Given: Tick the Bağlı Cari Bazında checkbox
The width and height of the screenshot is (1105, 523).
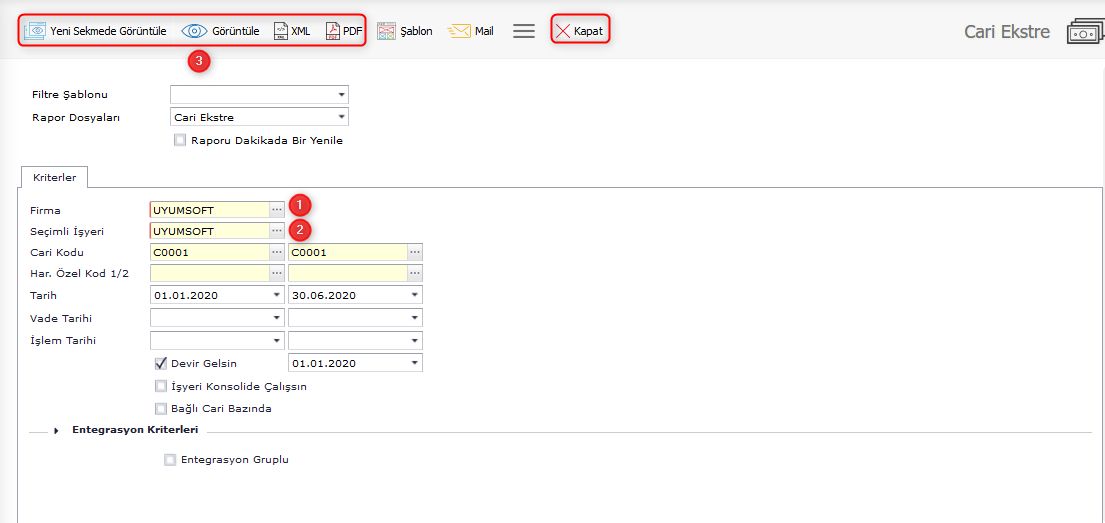Looking at the screenshot, I should [161, 408].
